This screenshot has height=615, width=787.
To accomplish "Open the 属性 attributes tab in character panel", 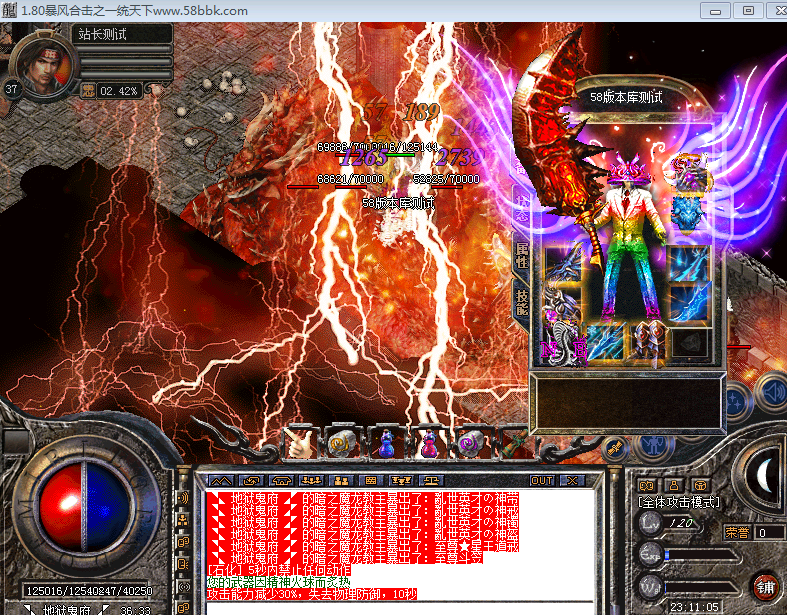I will (522, 255).
